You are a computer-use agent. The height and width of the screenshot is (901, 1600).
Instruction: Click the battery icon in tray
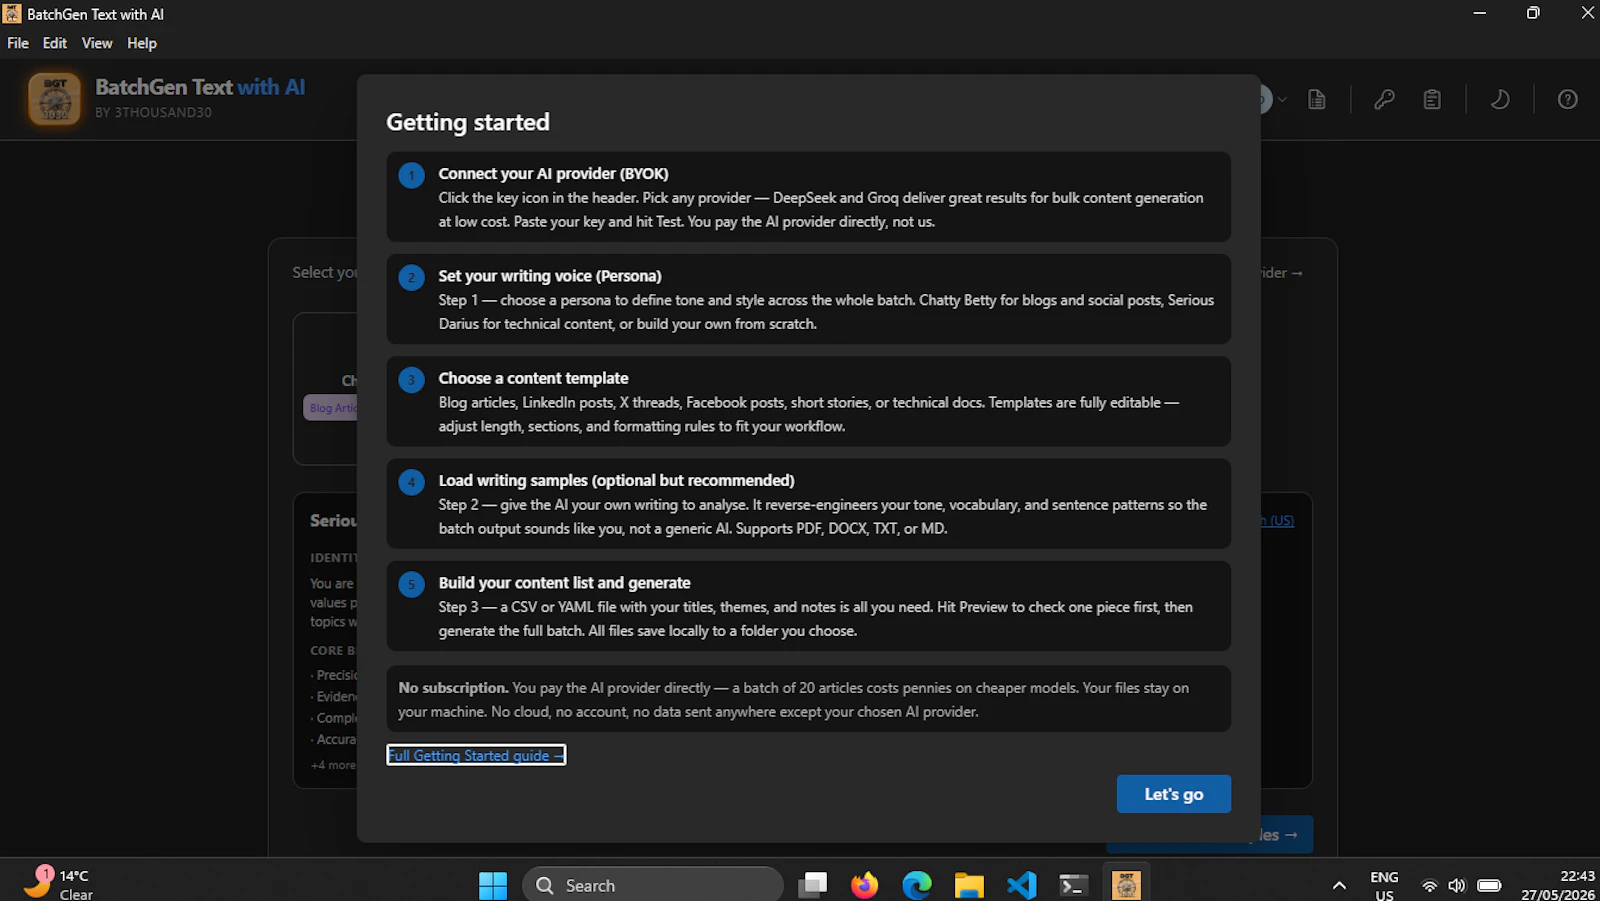(x=1489, y=885)
